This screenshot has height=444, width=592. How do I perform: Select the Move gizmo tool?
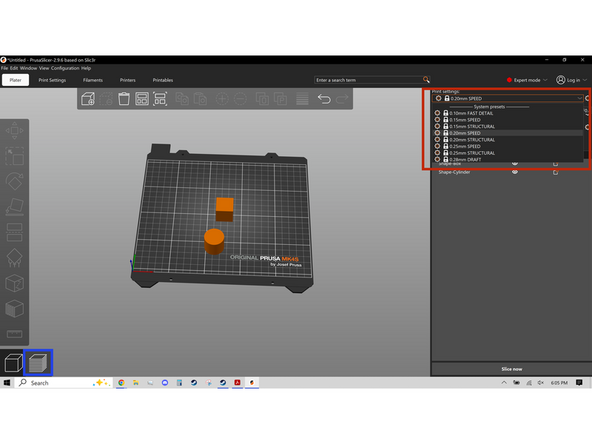14,131
